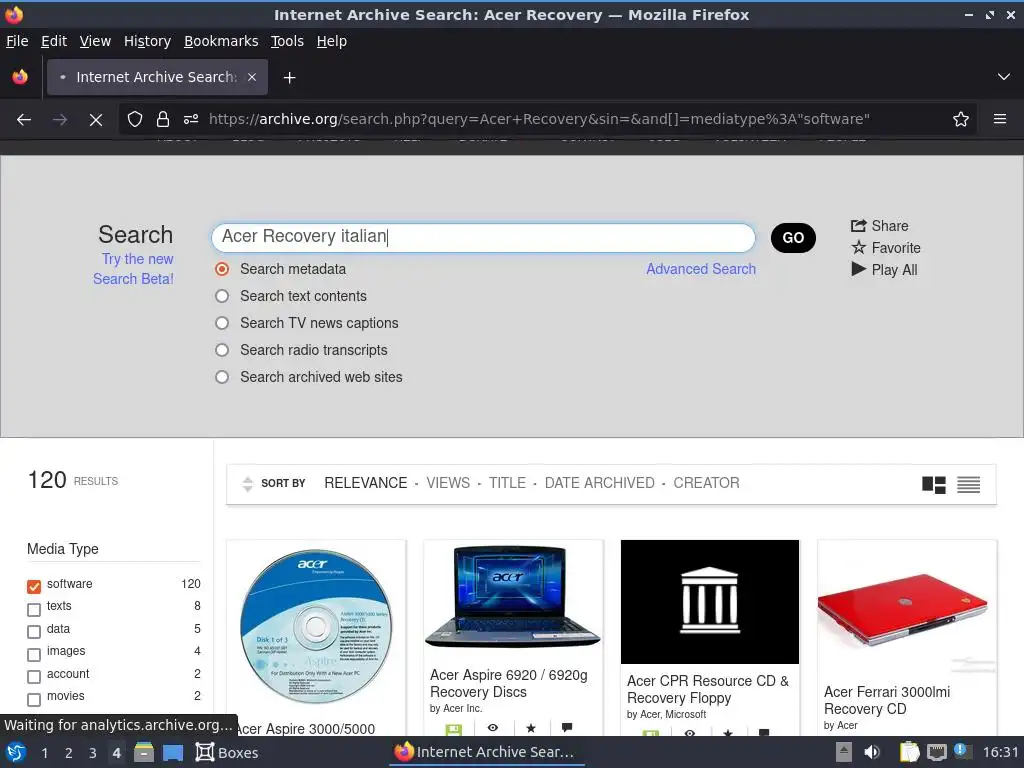Sort results by RELEVANCE
The height and width of the screenshot is (768, 1024).
coord(366,483)
